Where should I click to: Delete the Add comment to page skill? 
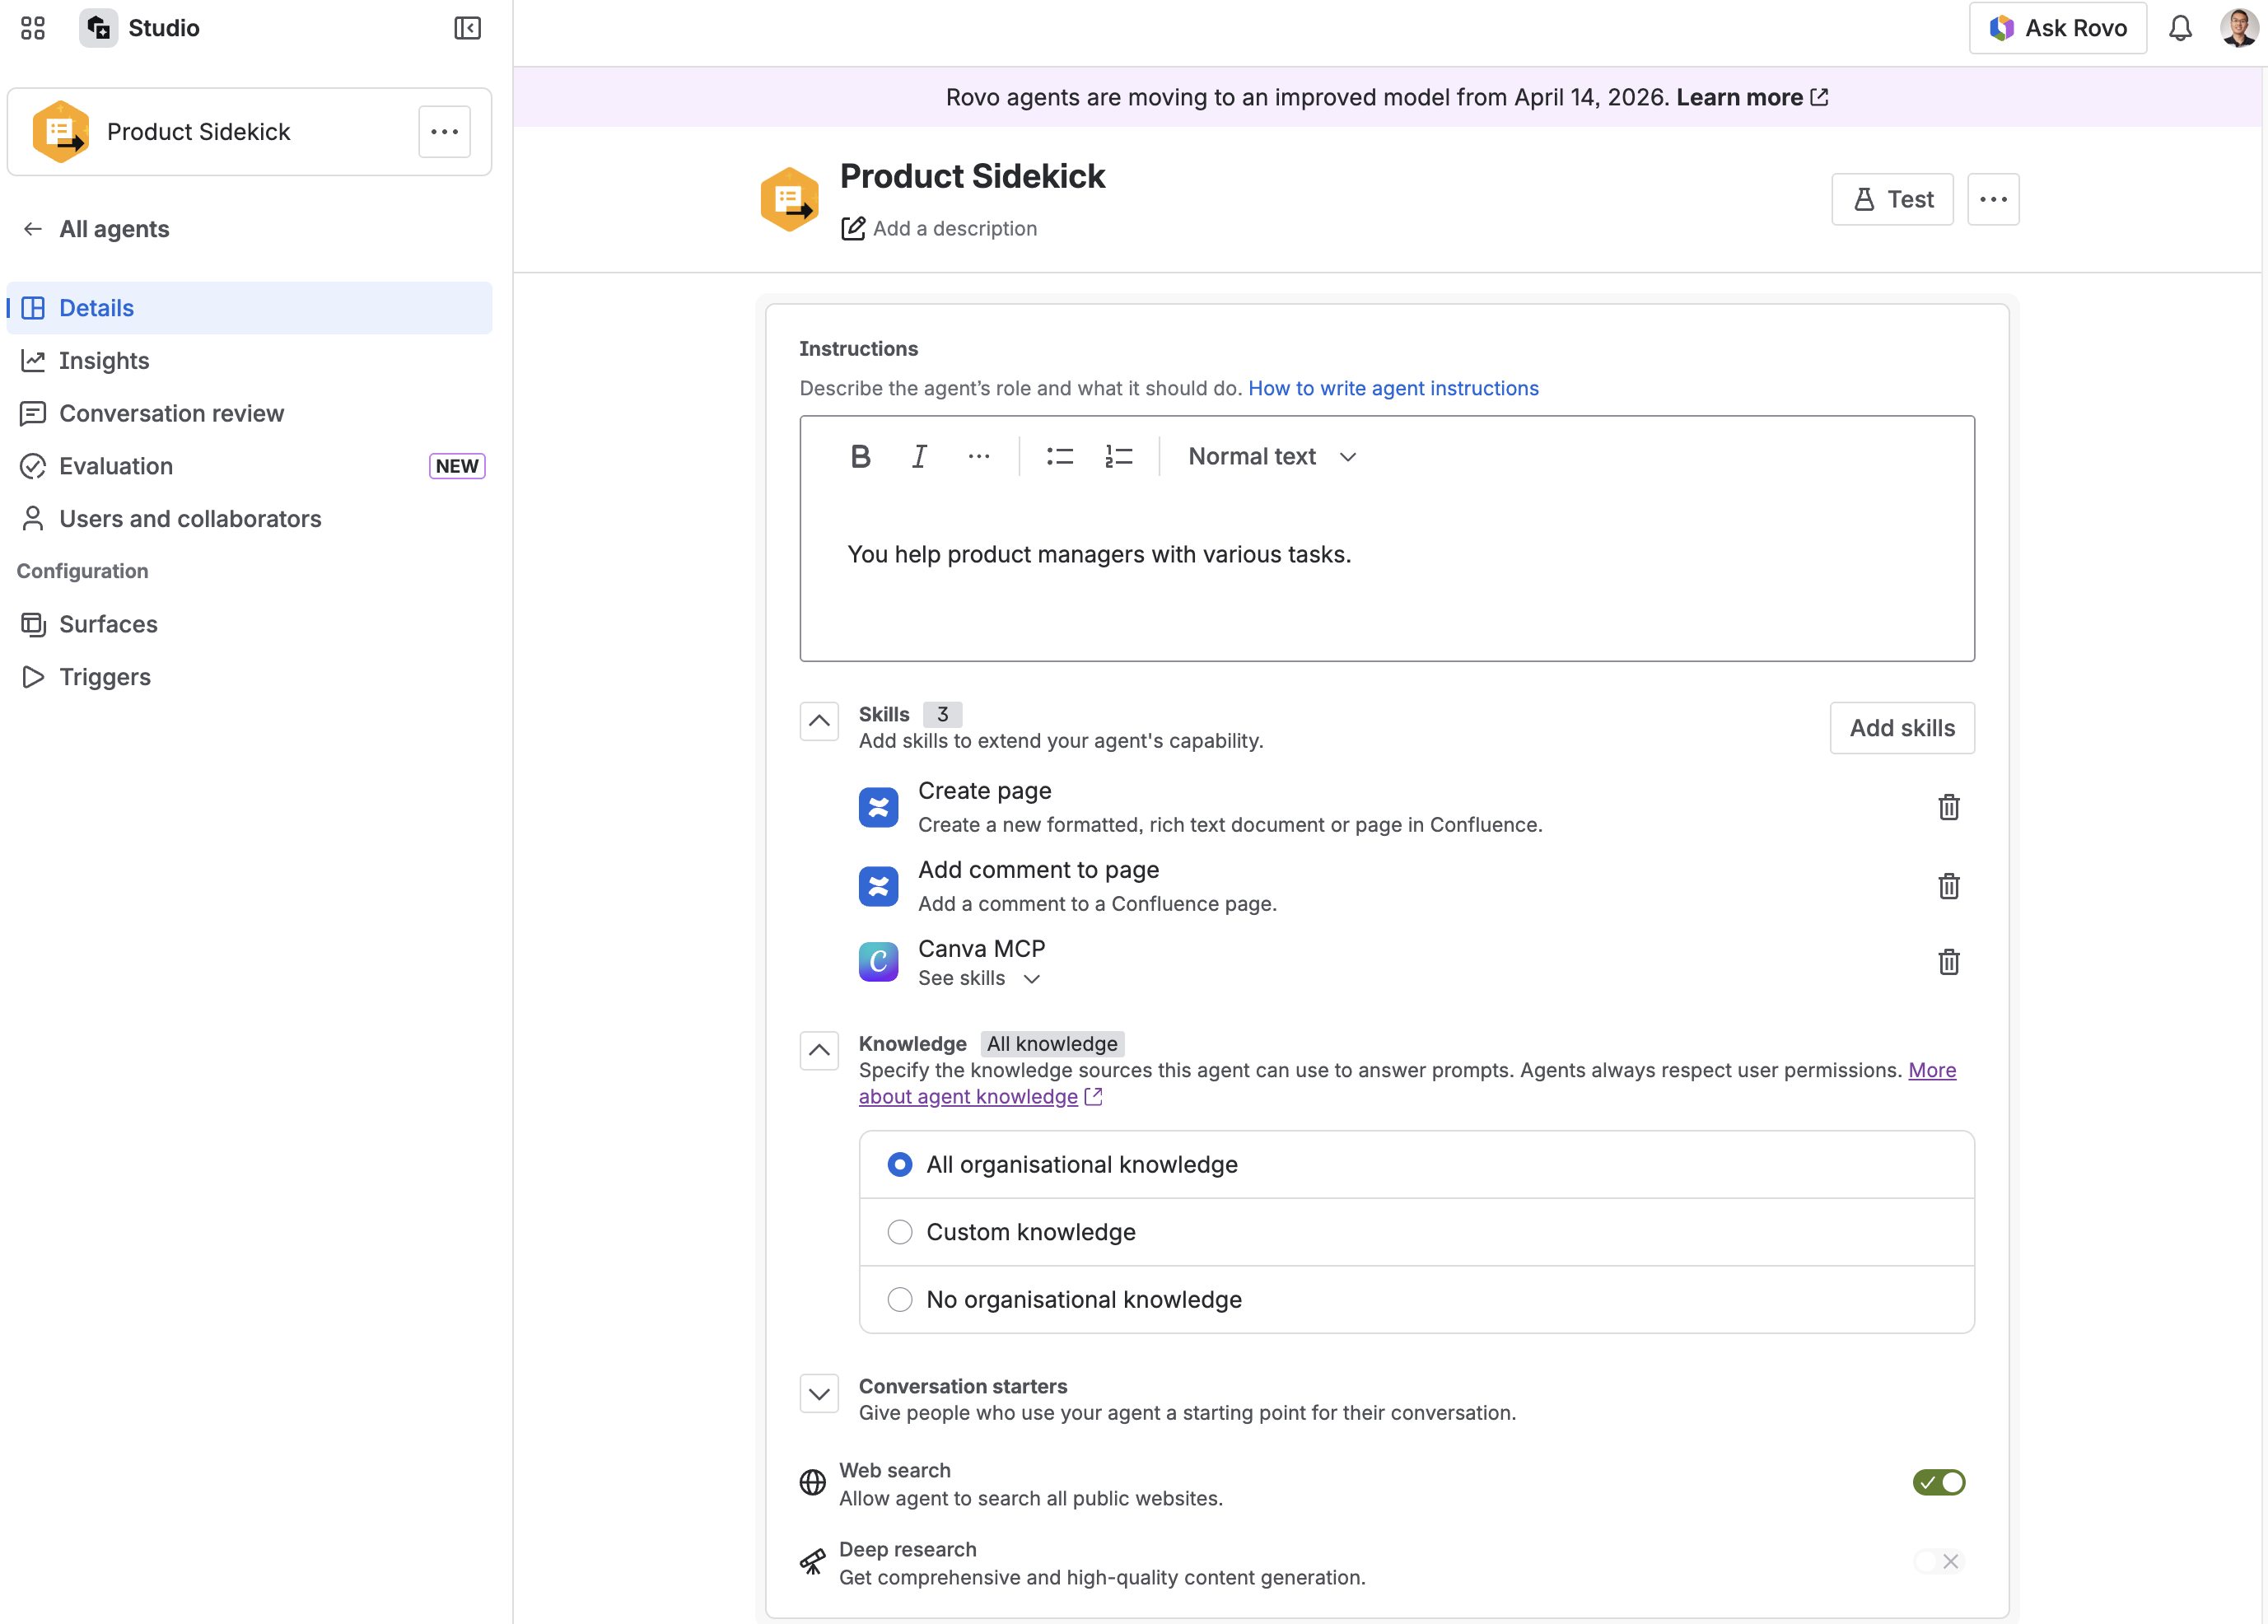1948,886
